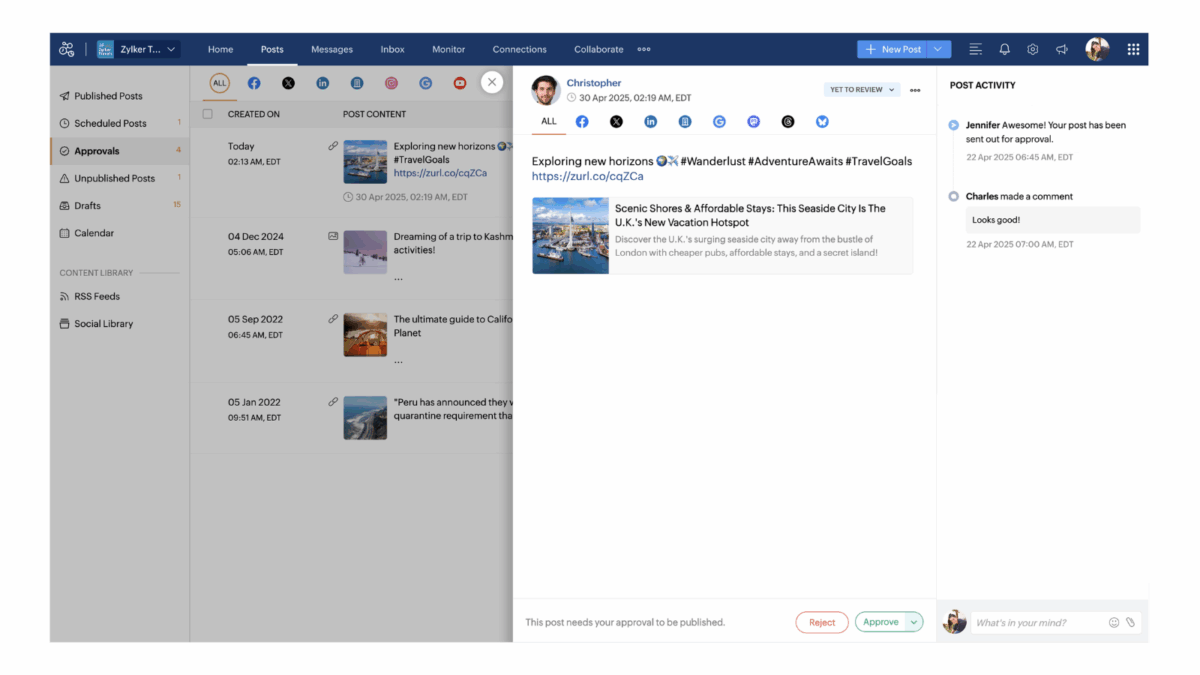Open the Connections tab
1200x675 pixels.
pos(520,49)
